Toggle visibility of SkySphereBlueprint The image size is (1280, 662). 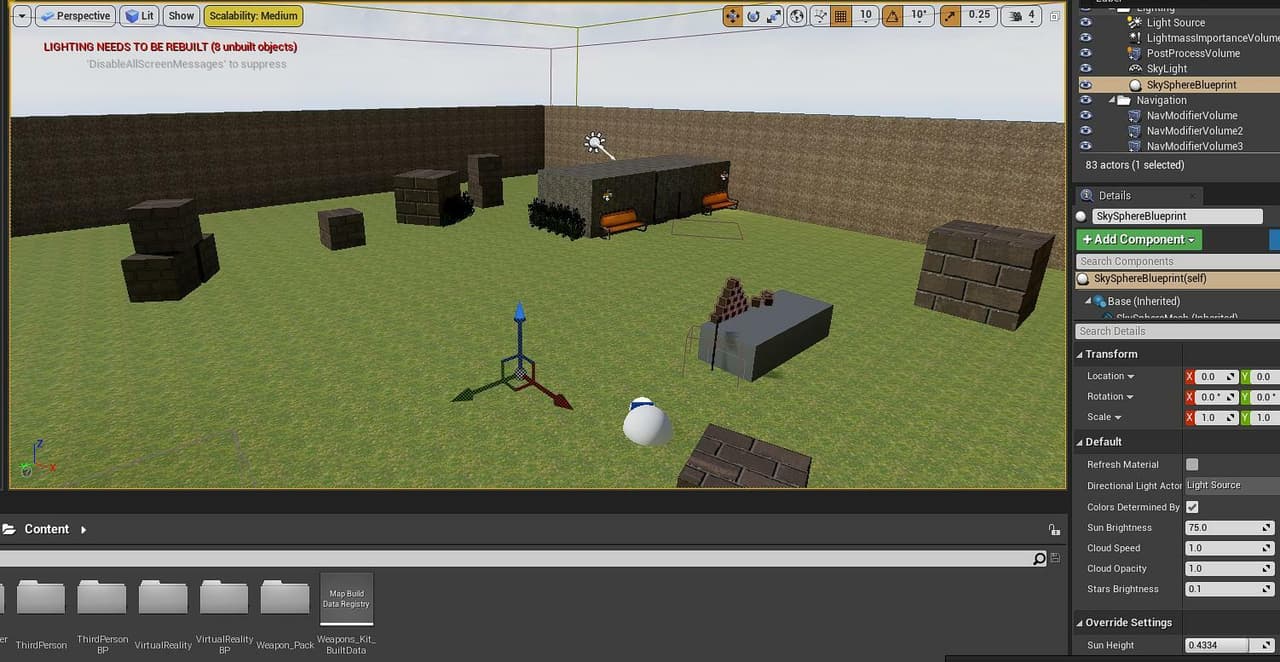[x=1085, y=85]
